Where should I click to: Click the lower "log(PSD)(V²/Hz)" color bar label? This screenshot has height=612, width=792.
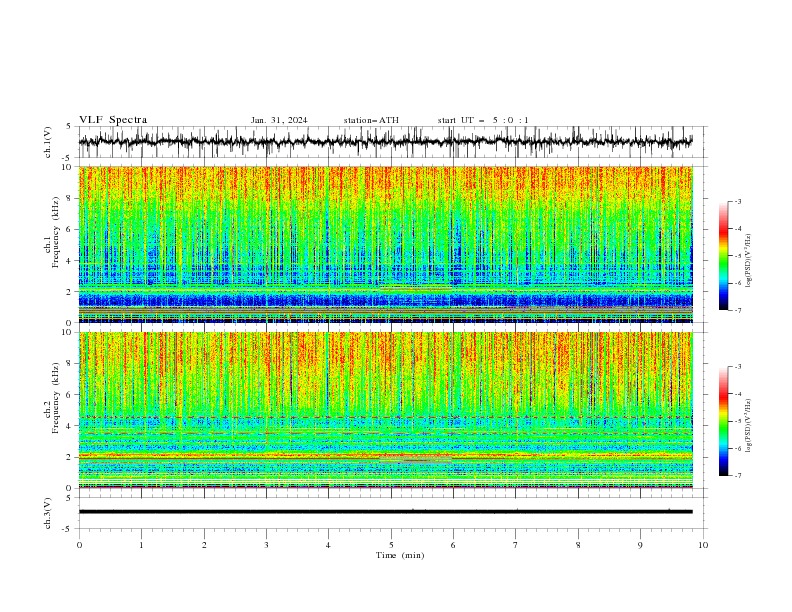748,426
